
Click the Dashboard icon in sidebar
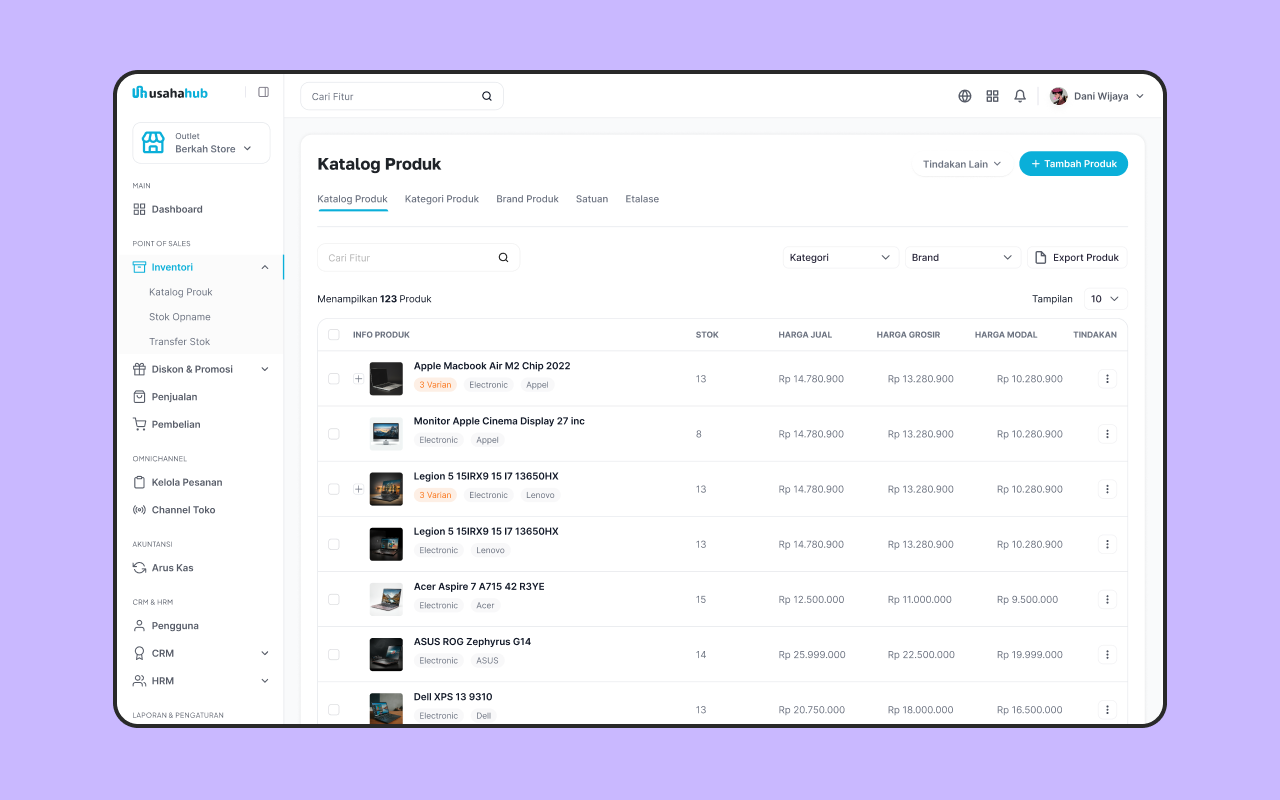coord(139,209)
